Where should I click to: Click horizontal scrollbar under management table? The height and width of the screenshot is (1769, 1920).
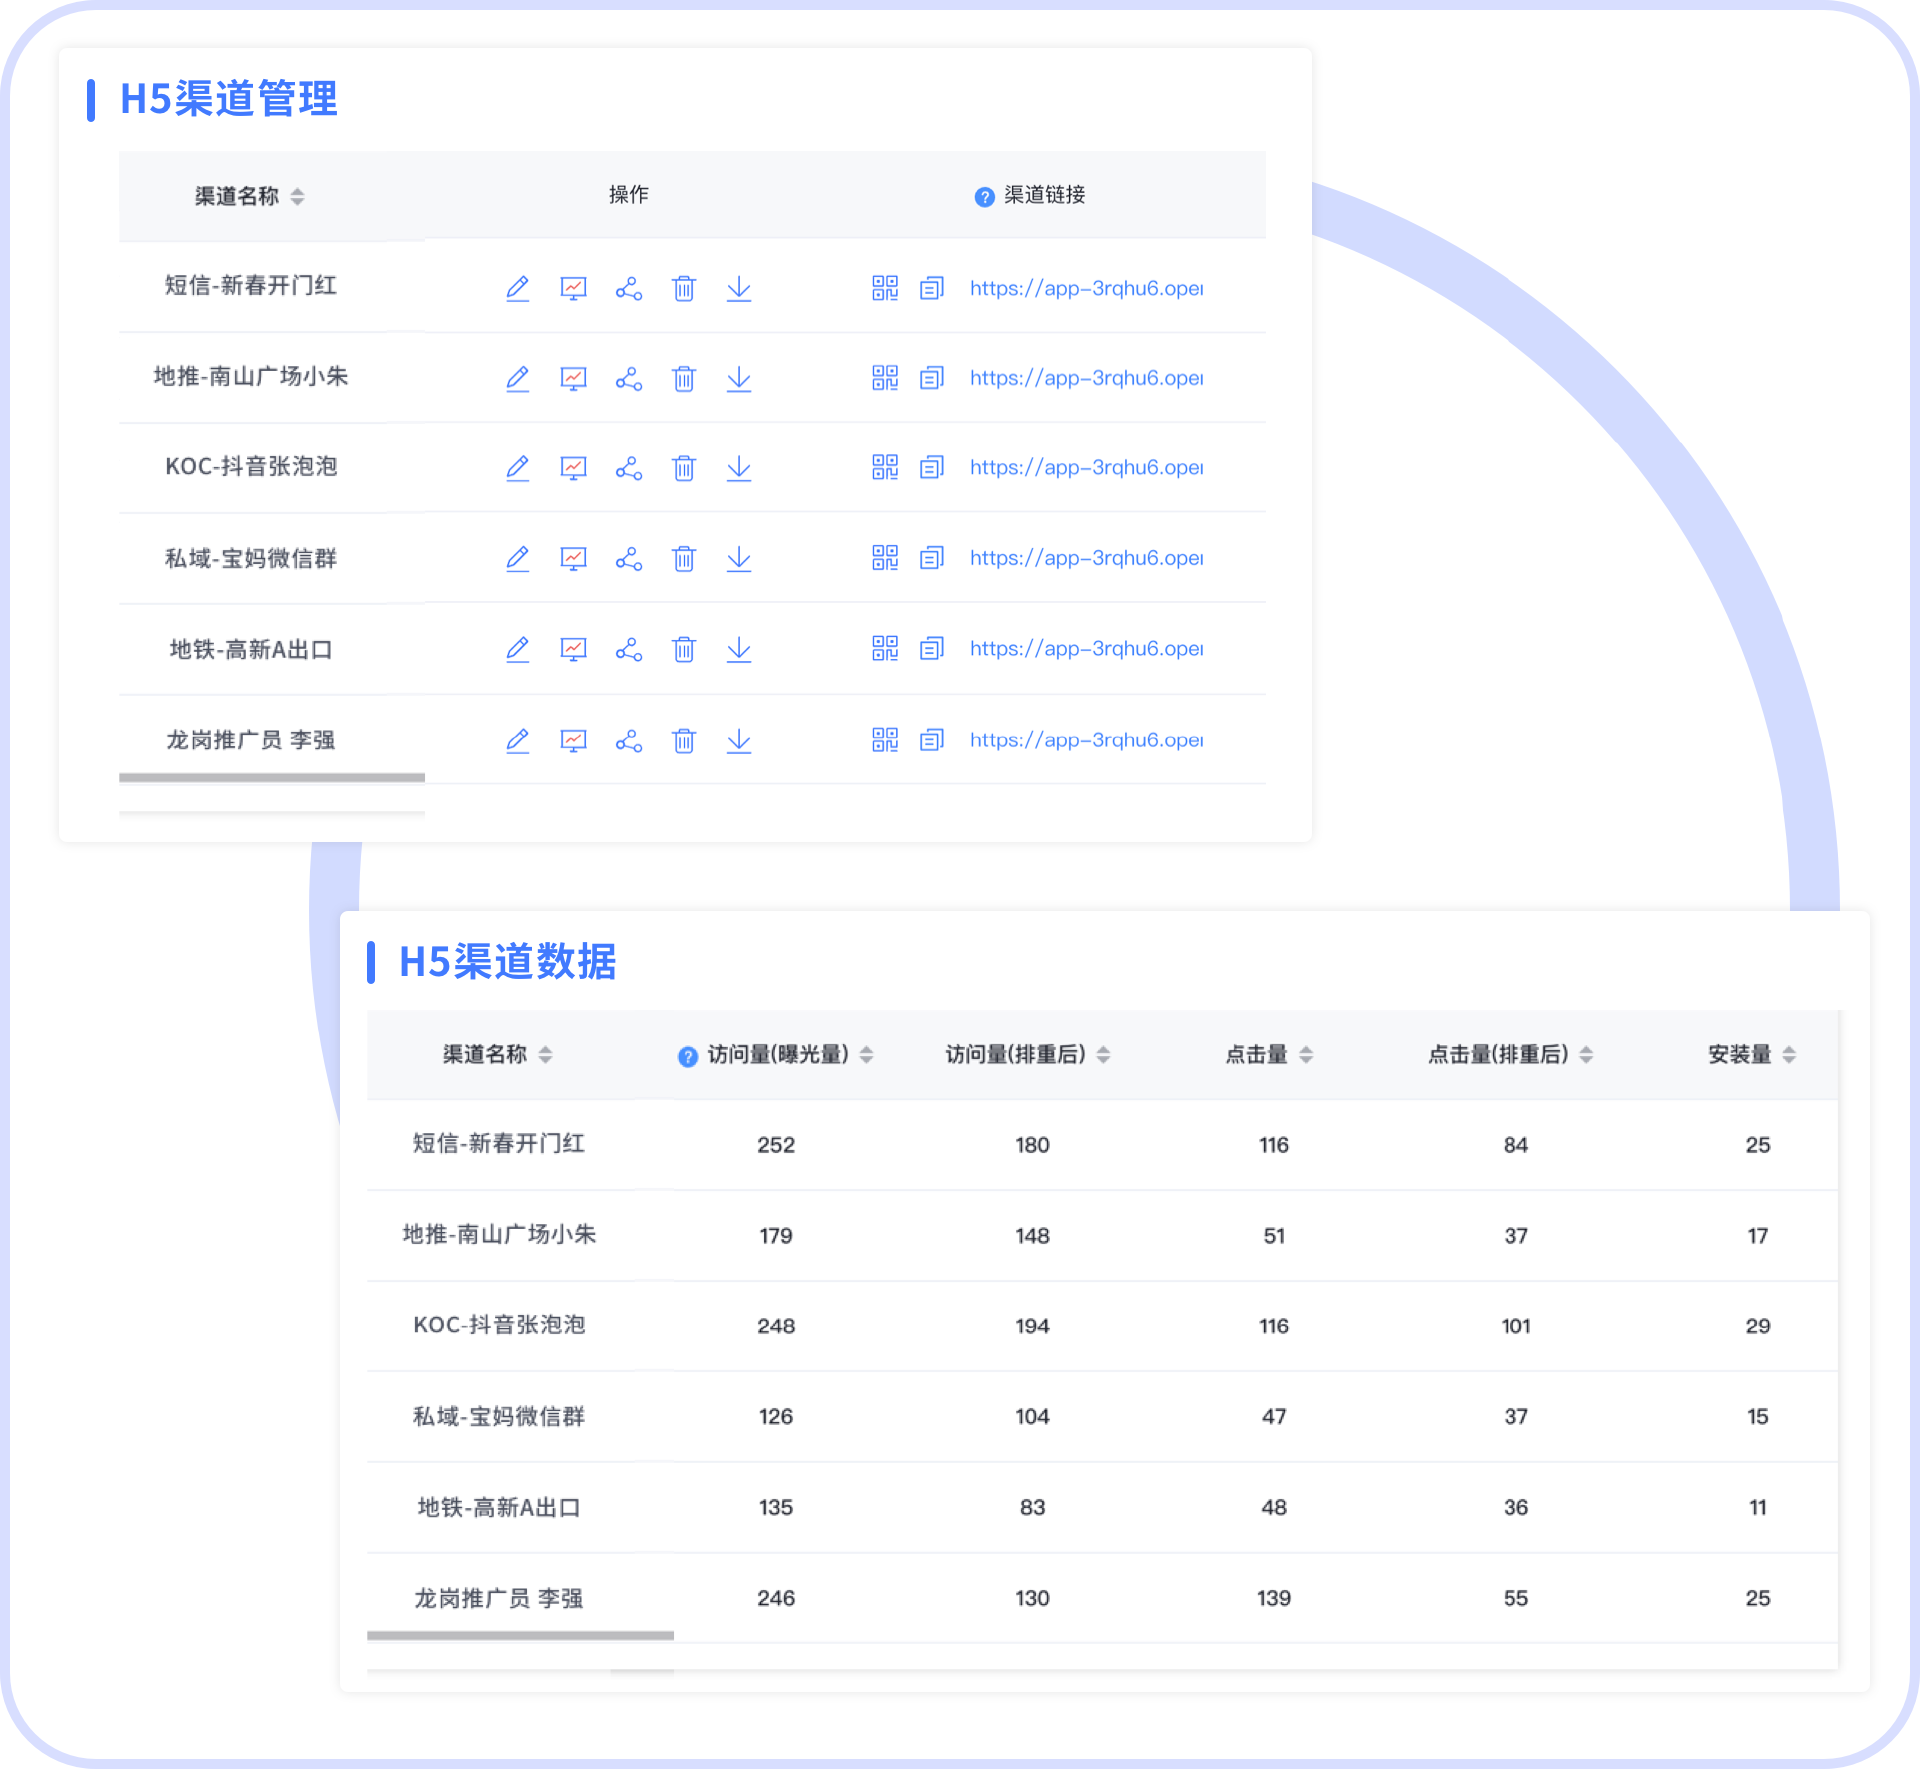(x=272, y=777)
